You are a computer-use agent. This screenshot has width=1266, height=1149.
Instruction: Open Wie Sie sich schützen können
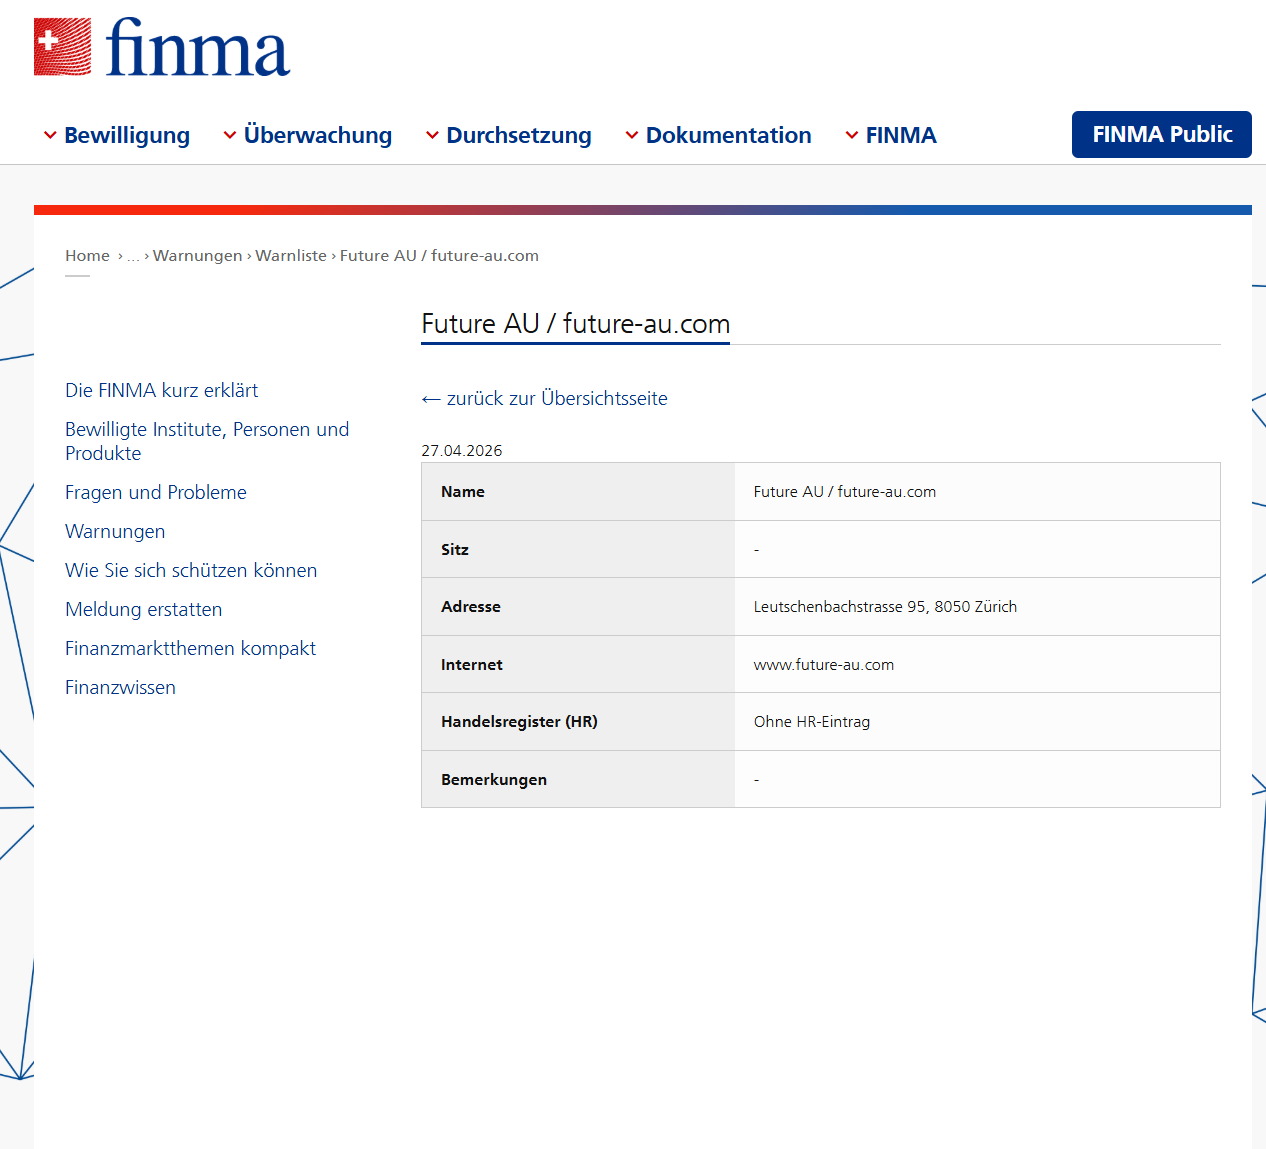(191, 570)
